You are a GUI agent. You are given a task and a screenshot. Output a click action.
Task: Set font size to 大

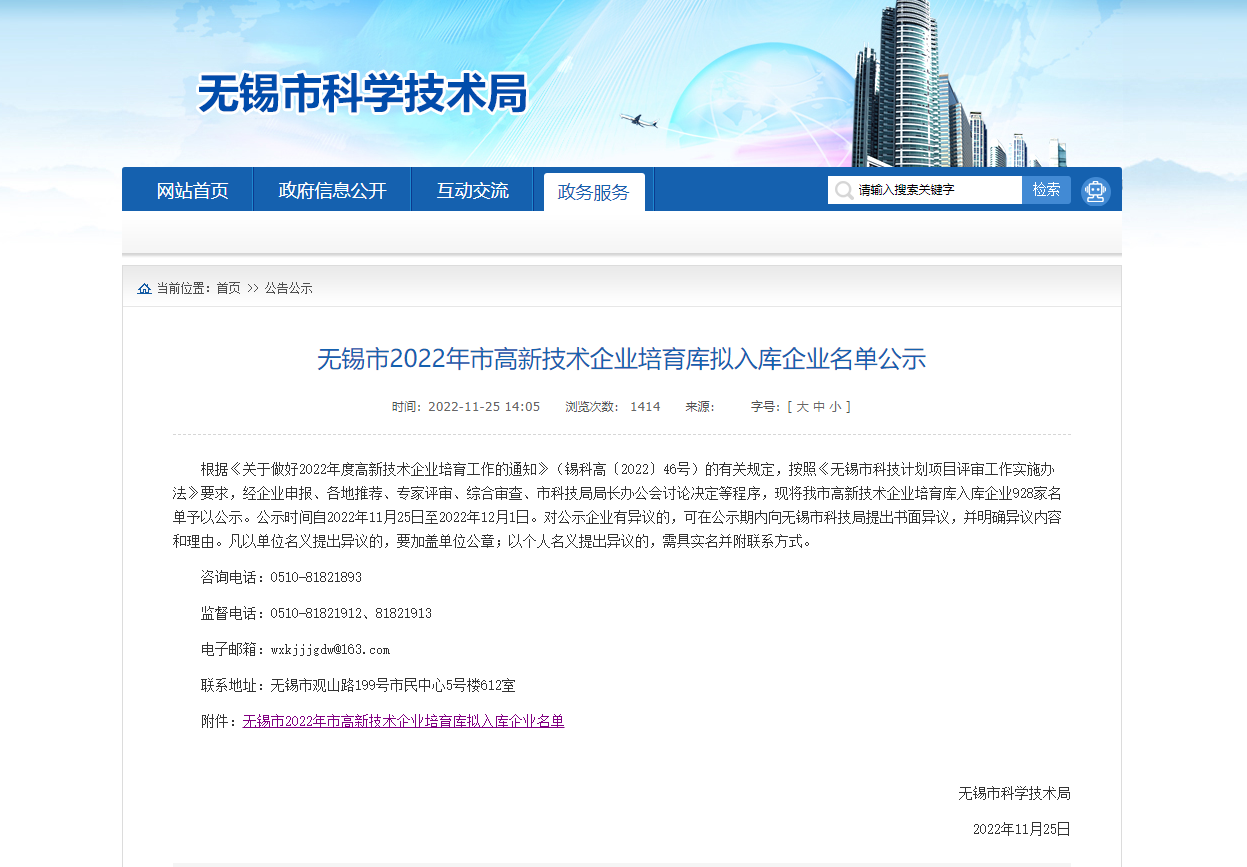click(802, 407)
